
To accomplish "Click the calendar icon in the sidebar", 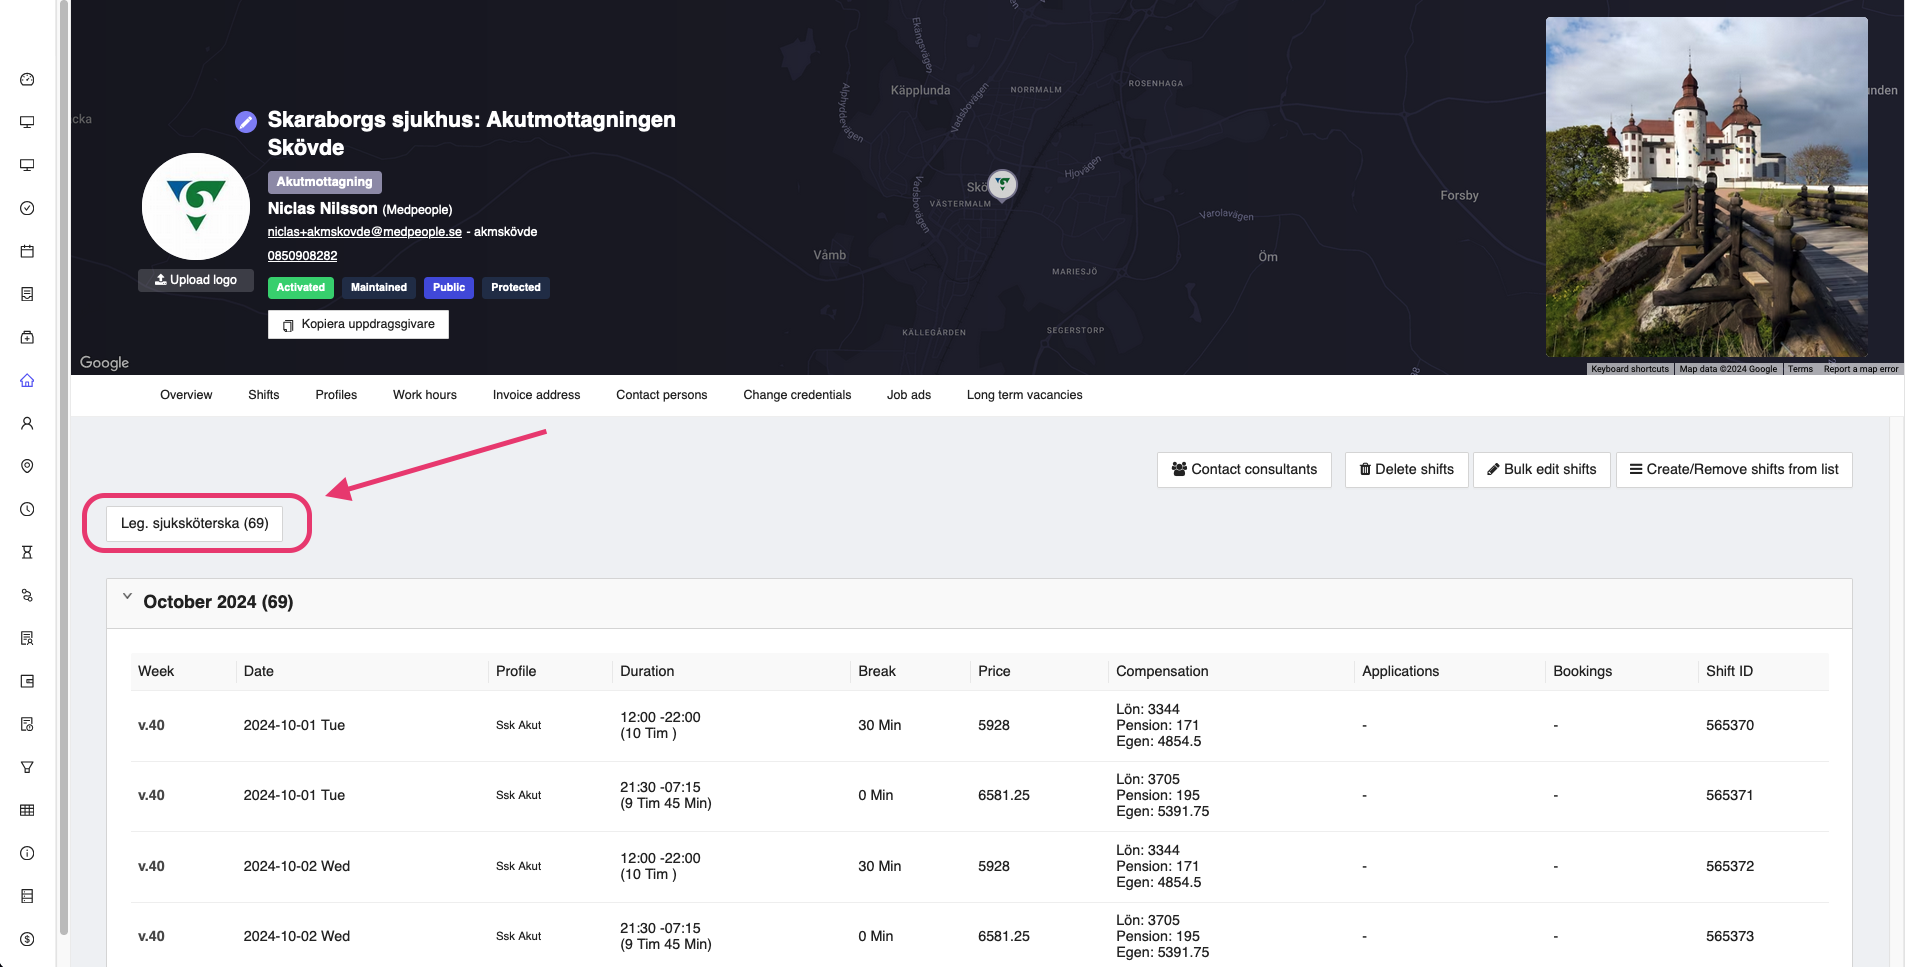I will [x=27, y=251].
